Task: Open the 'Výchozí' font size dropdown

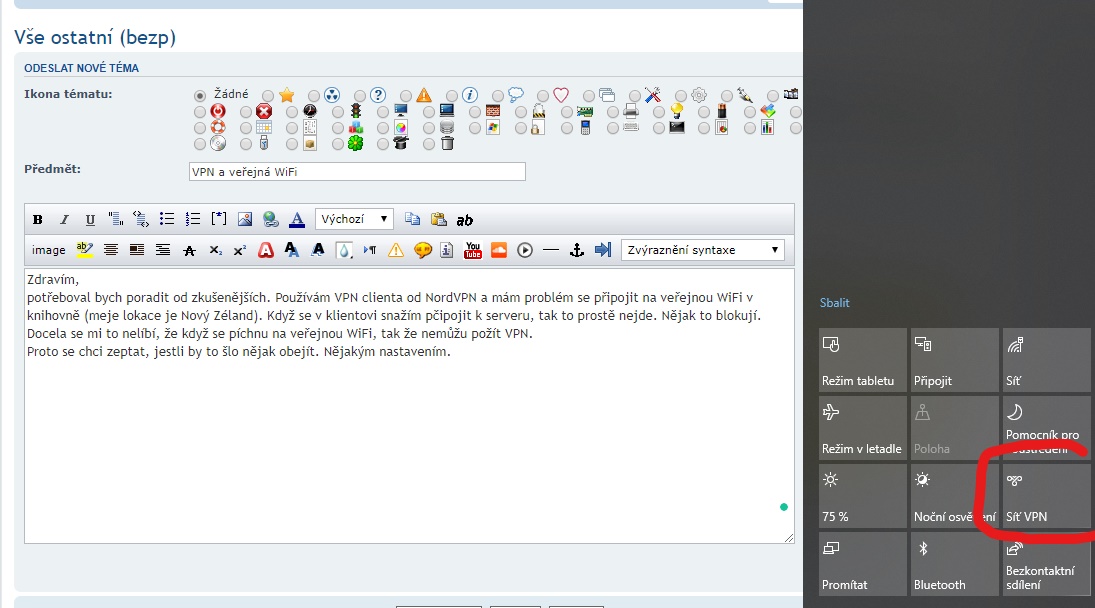Action: click(x=354, y=219)
